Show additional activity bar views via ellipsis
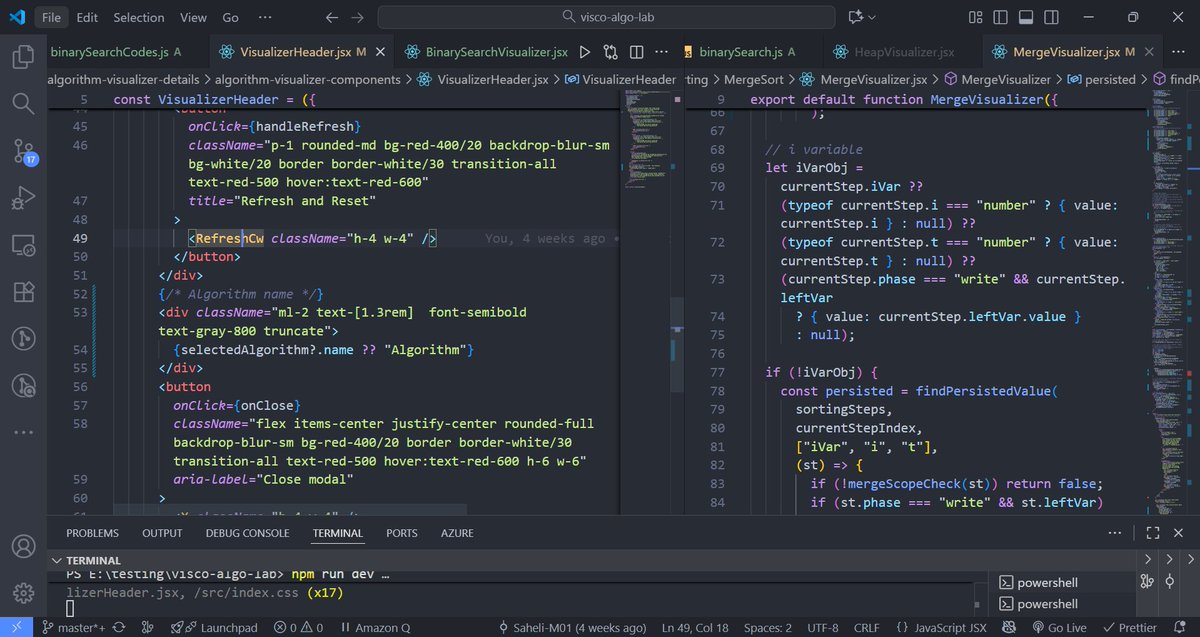Viewport: 1200px width, 637px height. (x=23, y=432)
